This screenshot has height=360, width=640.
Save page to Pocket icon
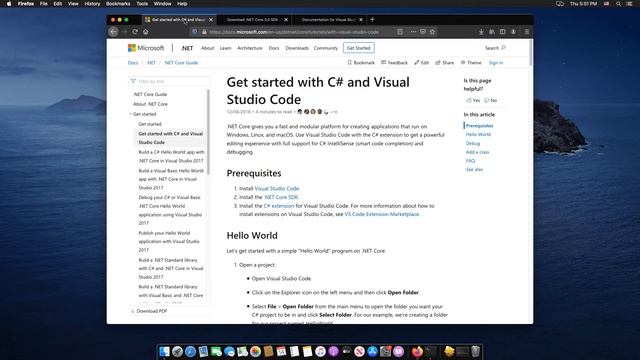coord(423,32)
